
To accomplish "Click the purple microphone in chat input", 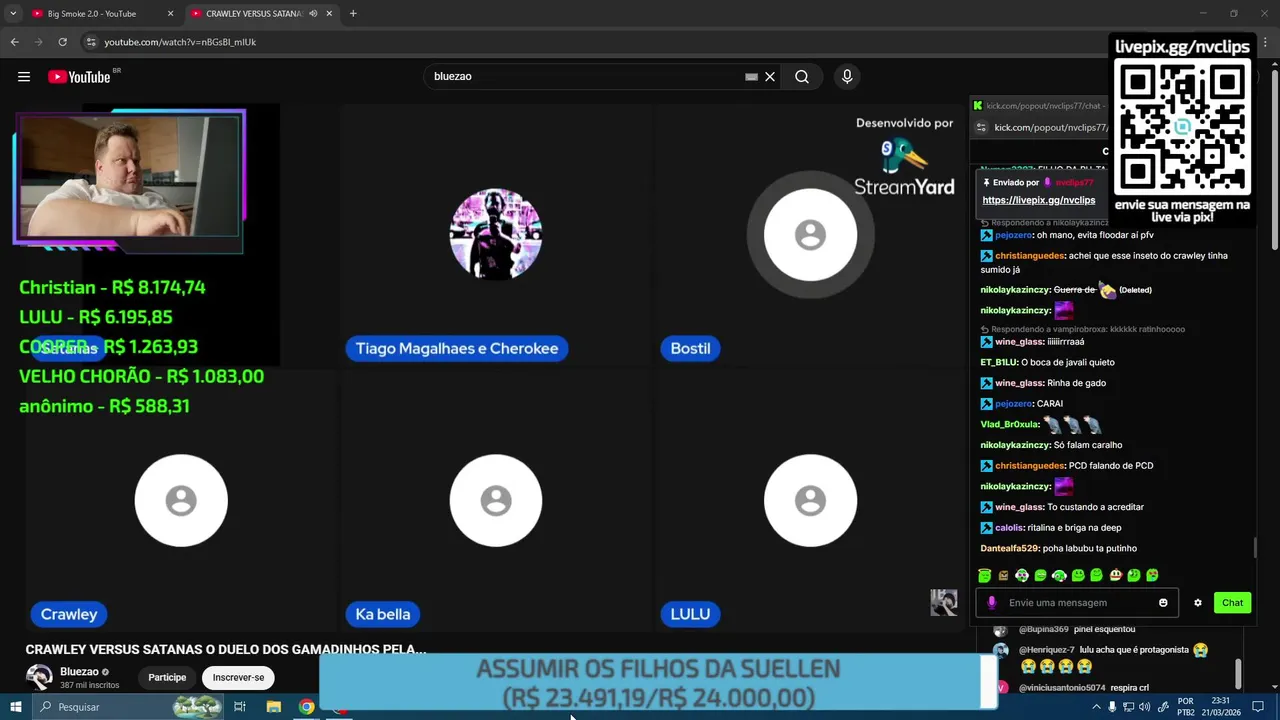I will [x=992, y=603].
